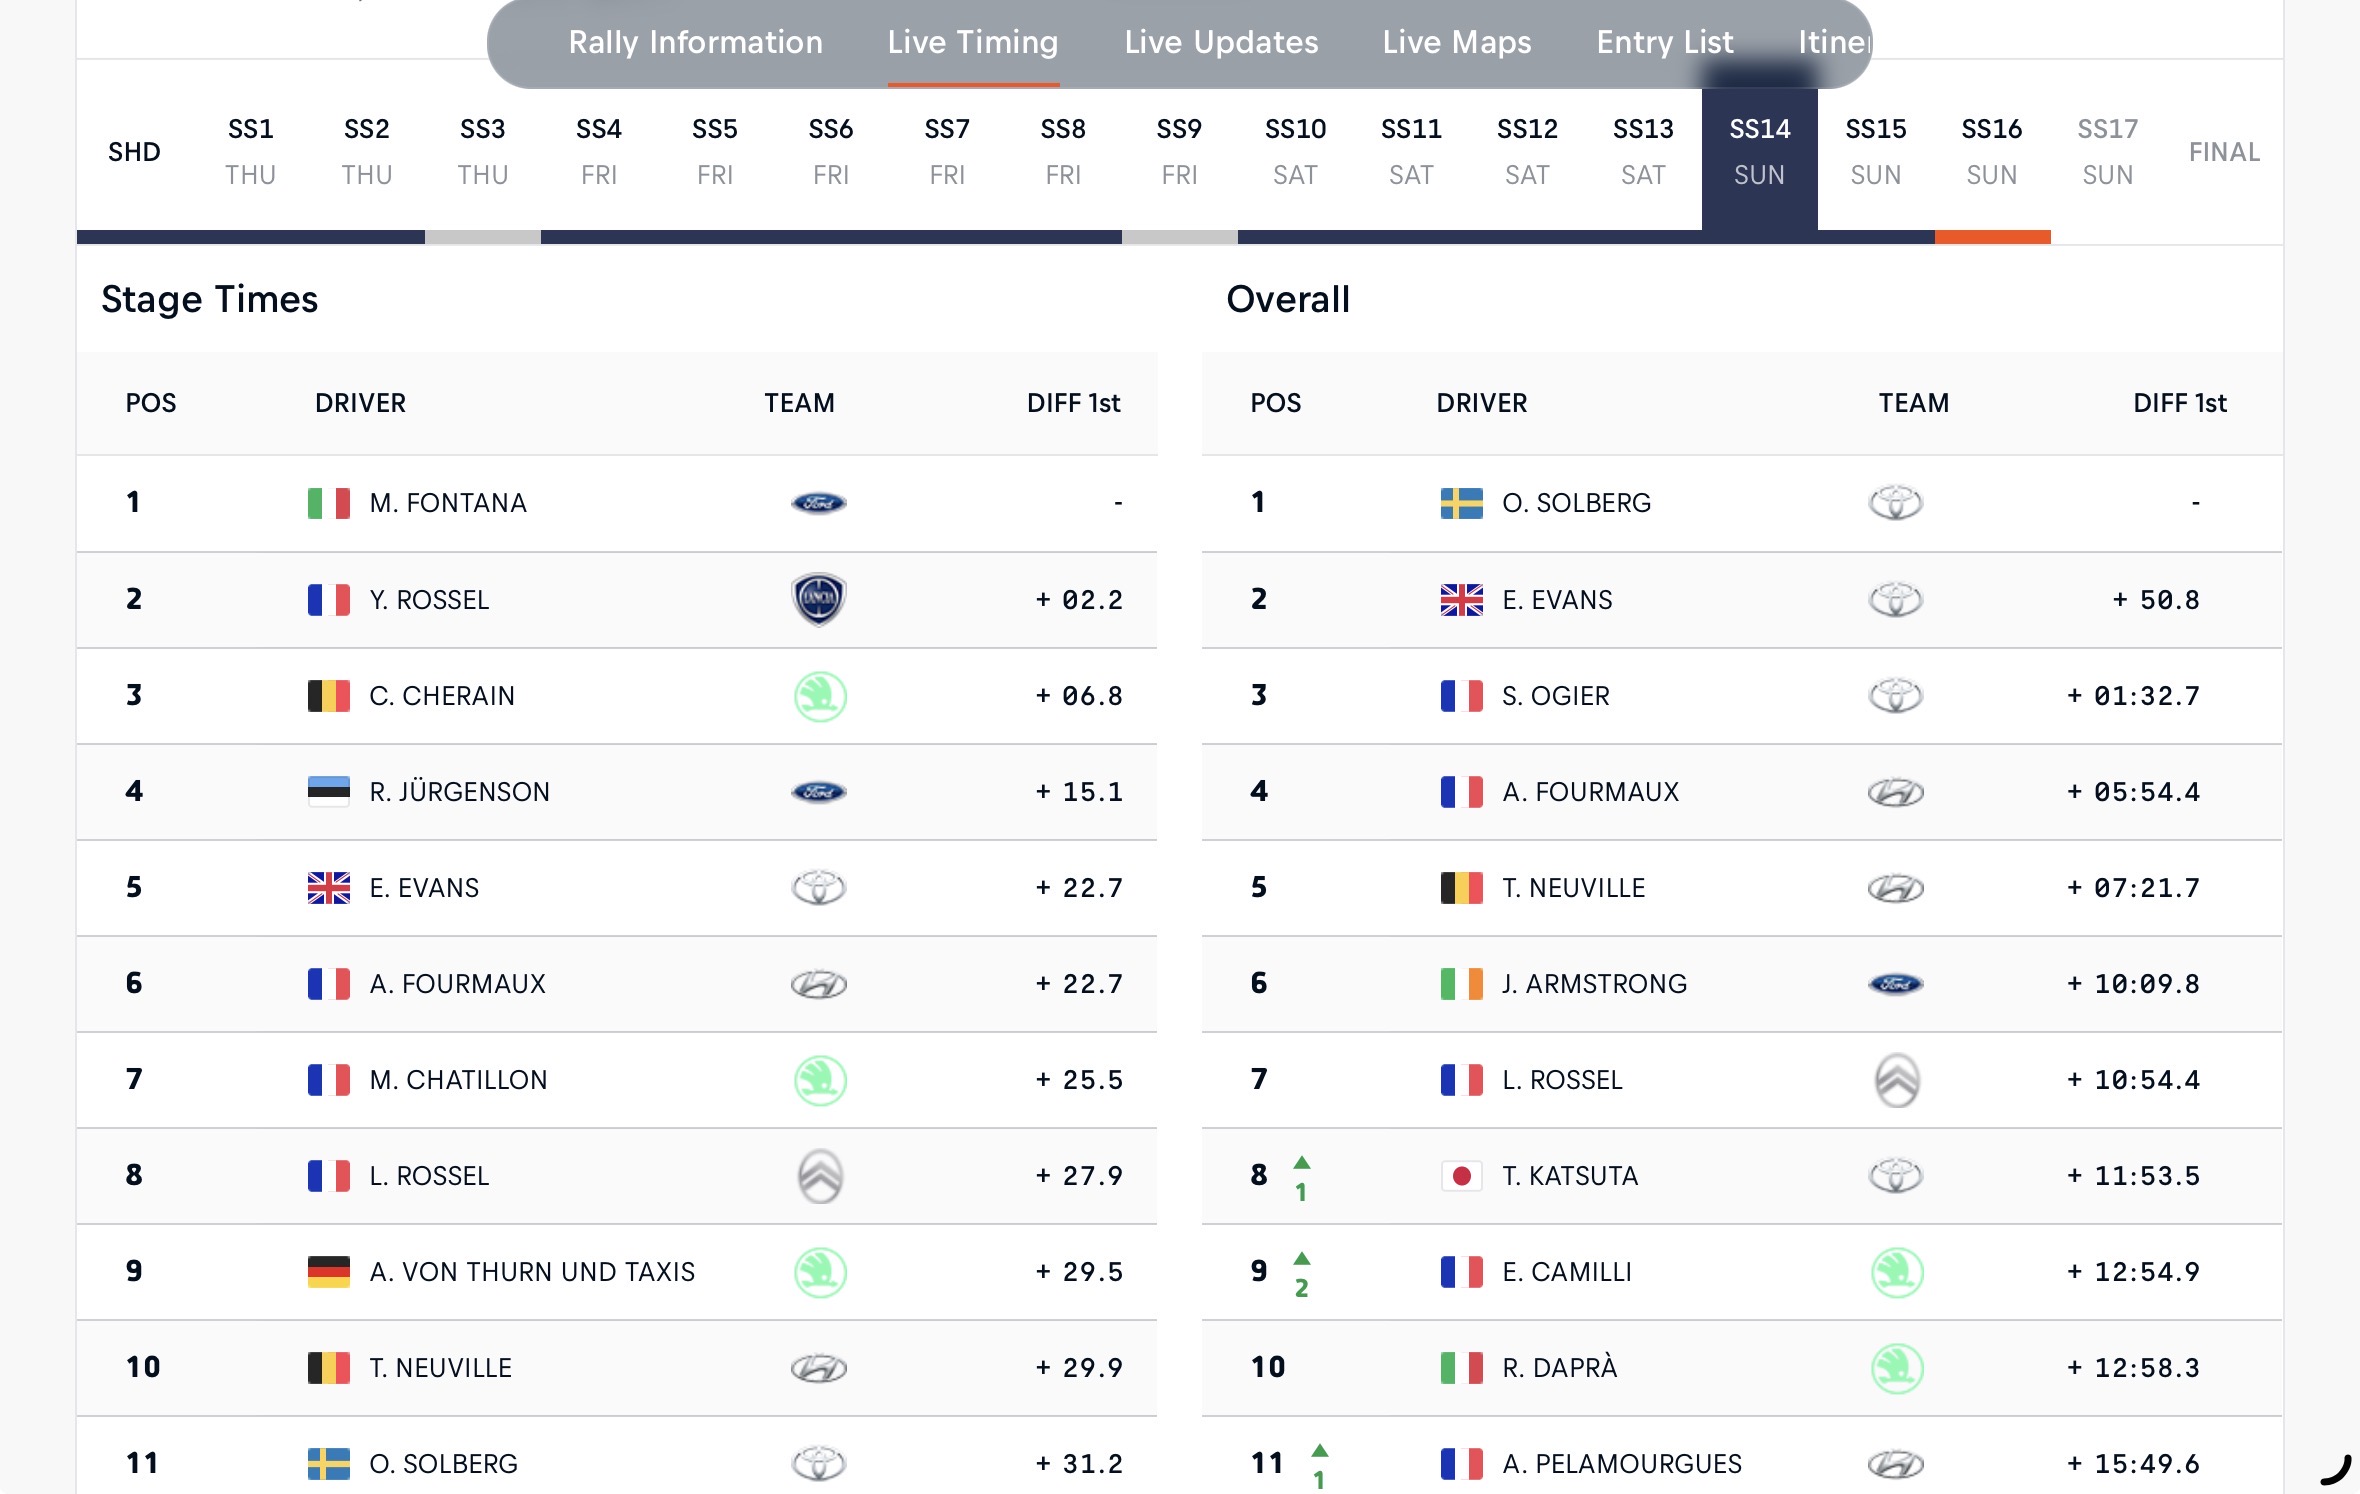The width and height of the screenshot is (2360, 1494).
Task: Open M. Fontana driver entry
Action: point(447,503)
